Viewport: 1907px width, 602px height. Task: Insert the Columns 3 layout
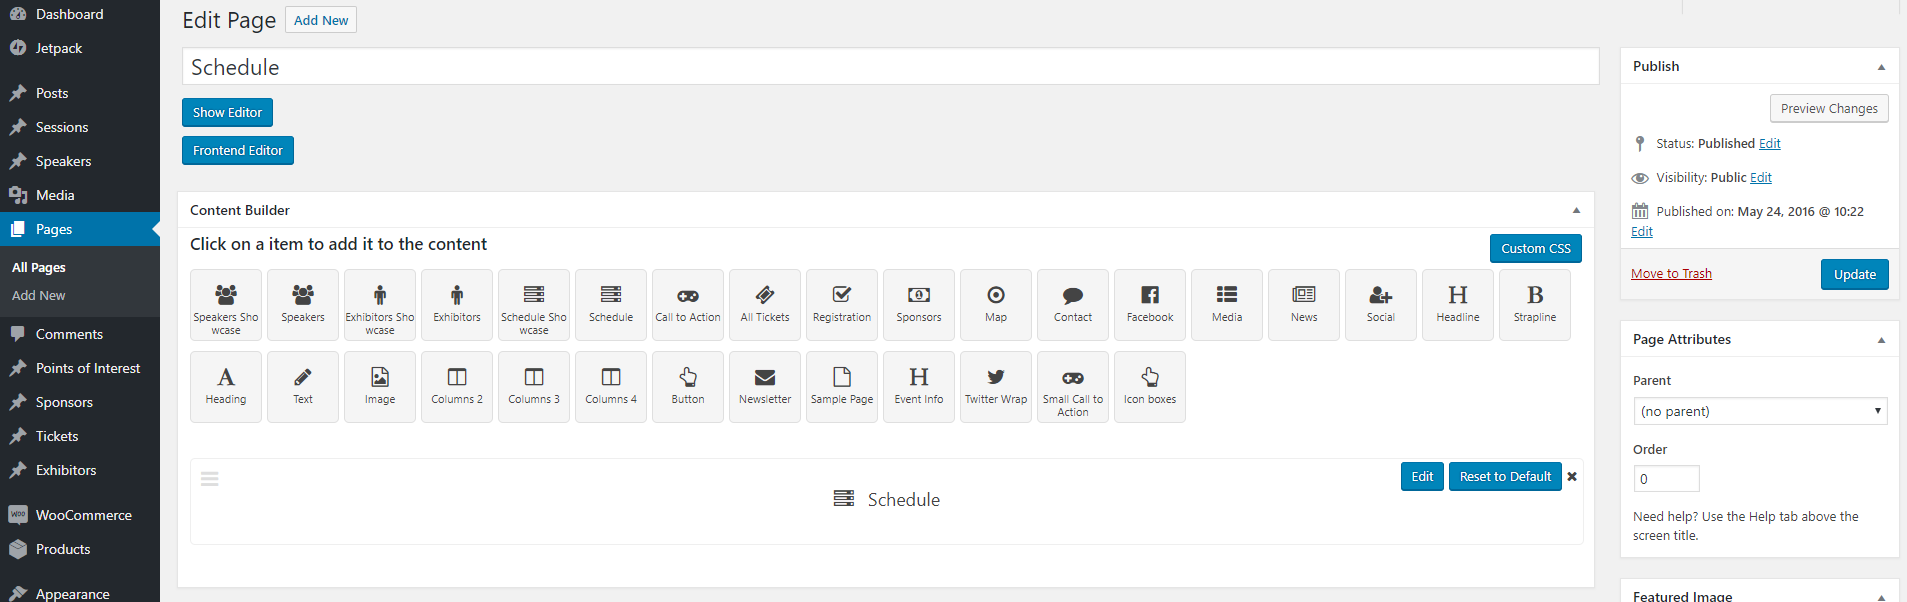[534, 387]
